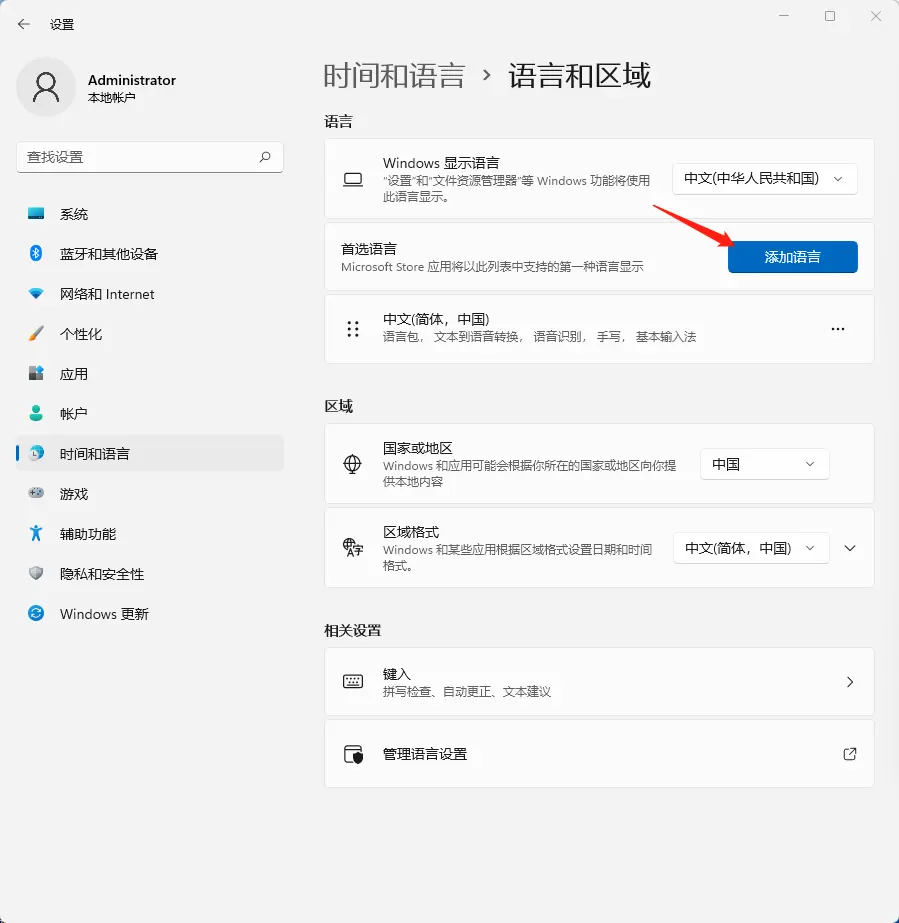The width and height of the screenshot is (899, 923).
Task: Open 隐私和安全性 settings
Action: pyautogui.click(x=100, y=573)
